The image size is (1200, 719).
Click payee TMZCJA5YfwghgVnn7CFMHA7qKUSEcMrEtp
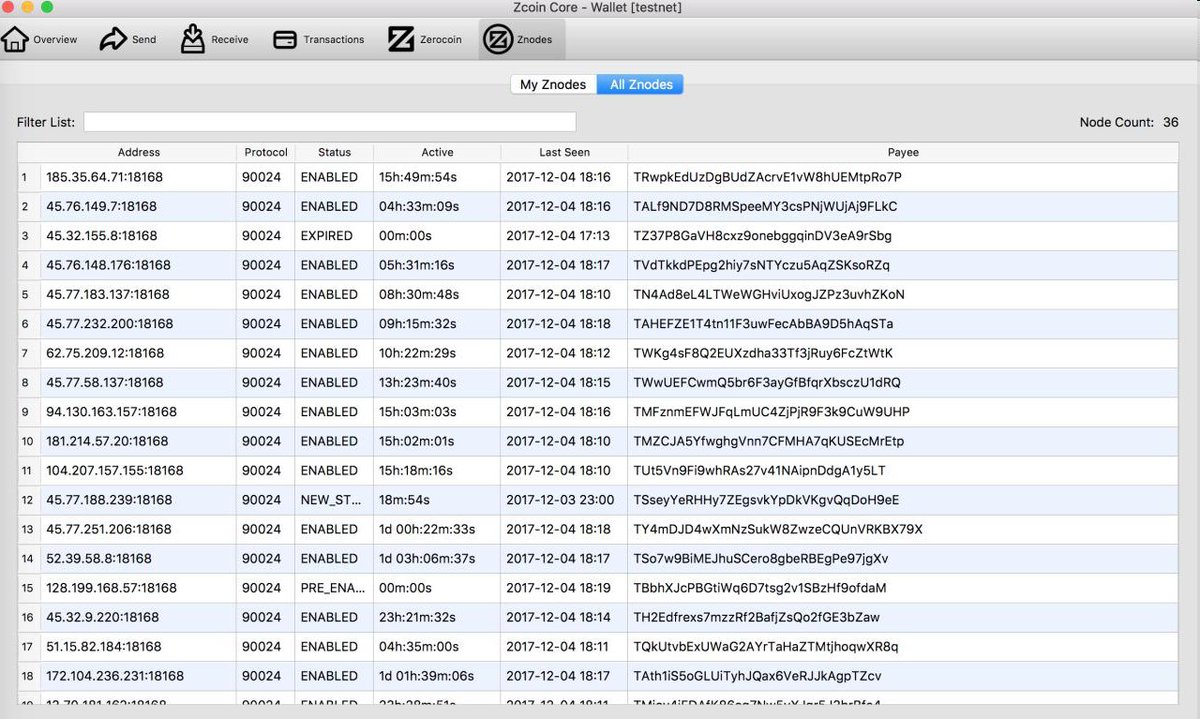(x=768, y=441)
